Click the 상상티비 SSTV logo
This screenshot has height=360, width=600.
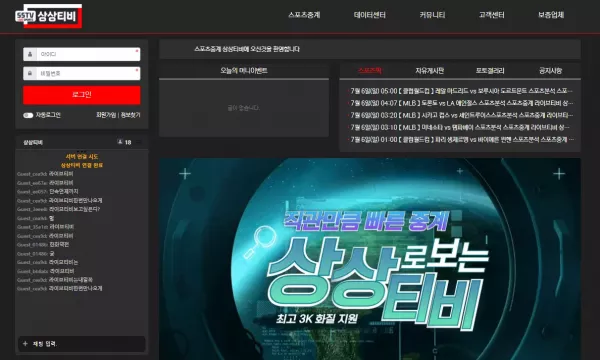pos(49,16)
